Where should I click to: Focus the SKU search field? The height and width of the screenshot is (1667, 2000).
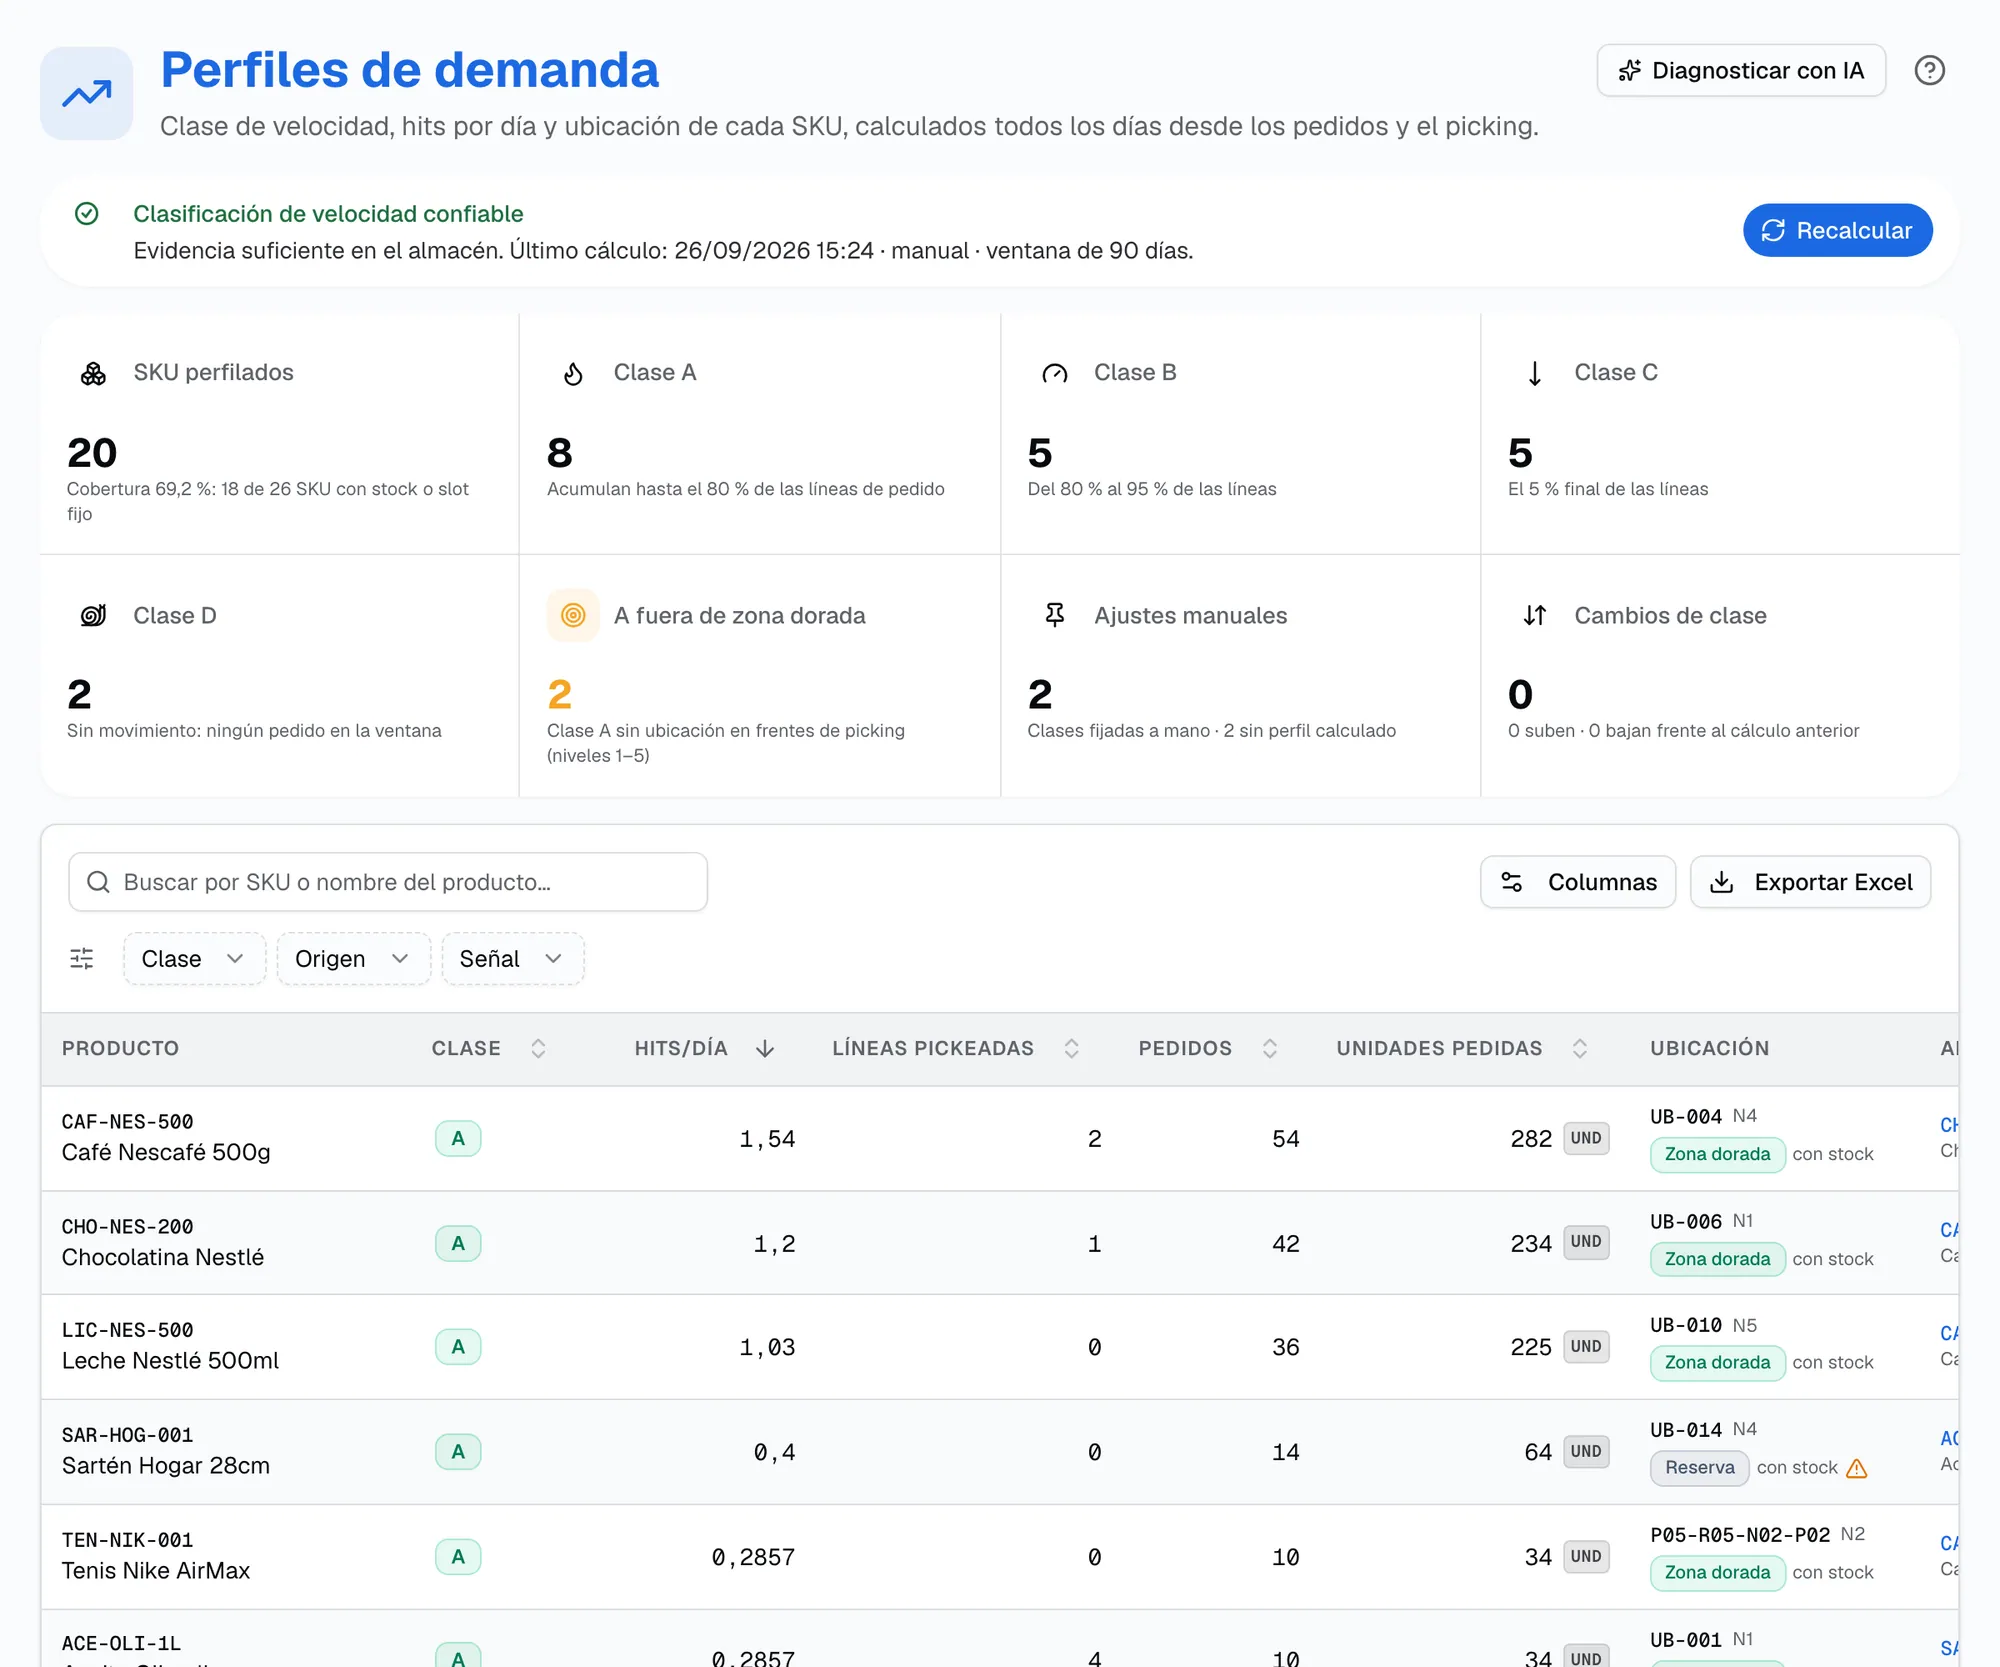click(x=388, y=882)
